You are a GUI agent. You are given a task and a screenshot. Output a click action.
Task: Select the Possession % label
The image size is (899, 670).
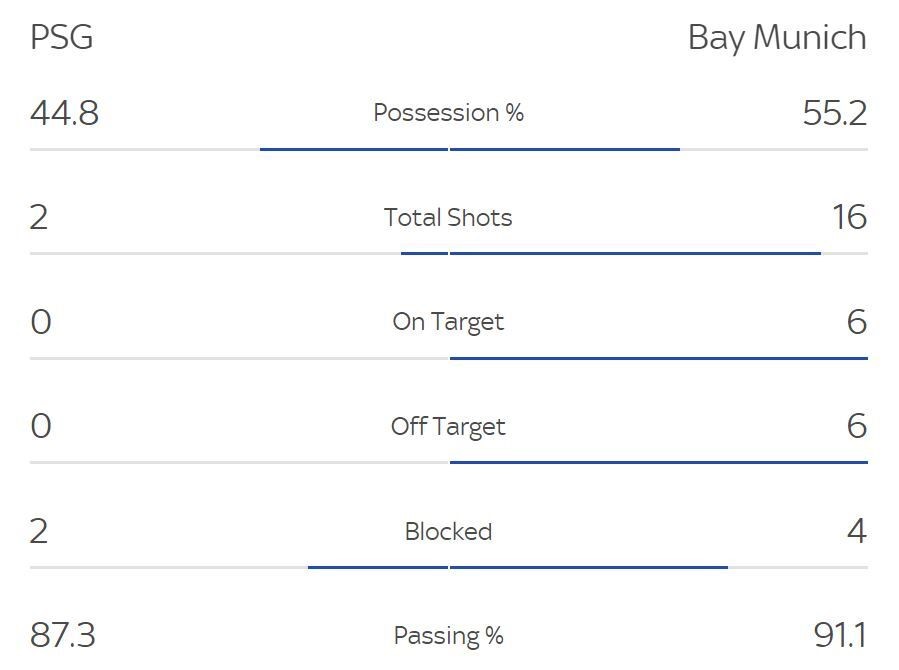tap(448, 113)
